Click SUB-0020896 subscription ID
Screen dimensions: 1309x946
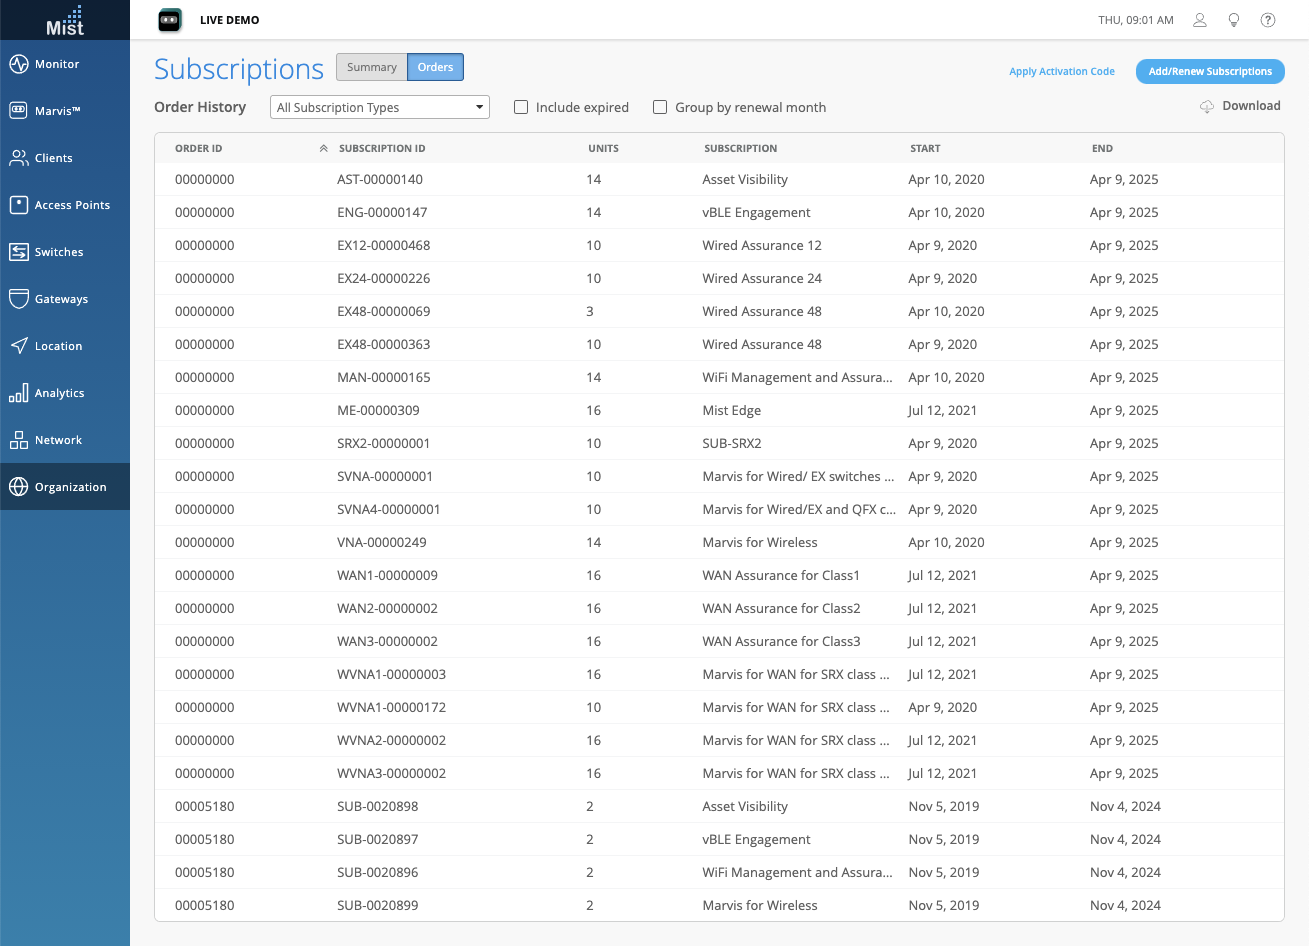pos(378,873)
